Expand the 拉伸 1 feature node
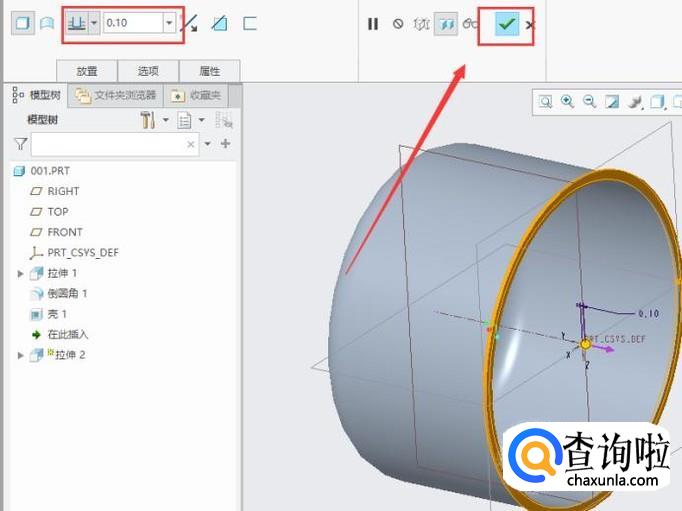This screenshot has width=682, height=511. (x=20, y=274)
